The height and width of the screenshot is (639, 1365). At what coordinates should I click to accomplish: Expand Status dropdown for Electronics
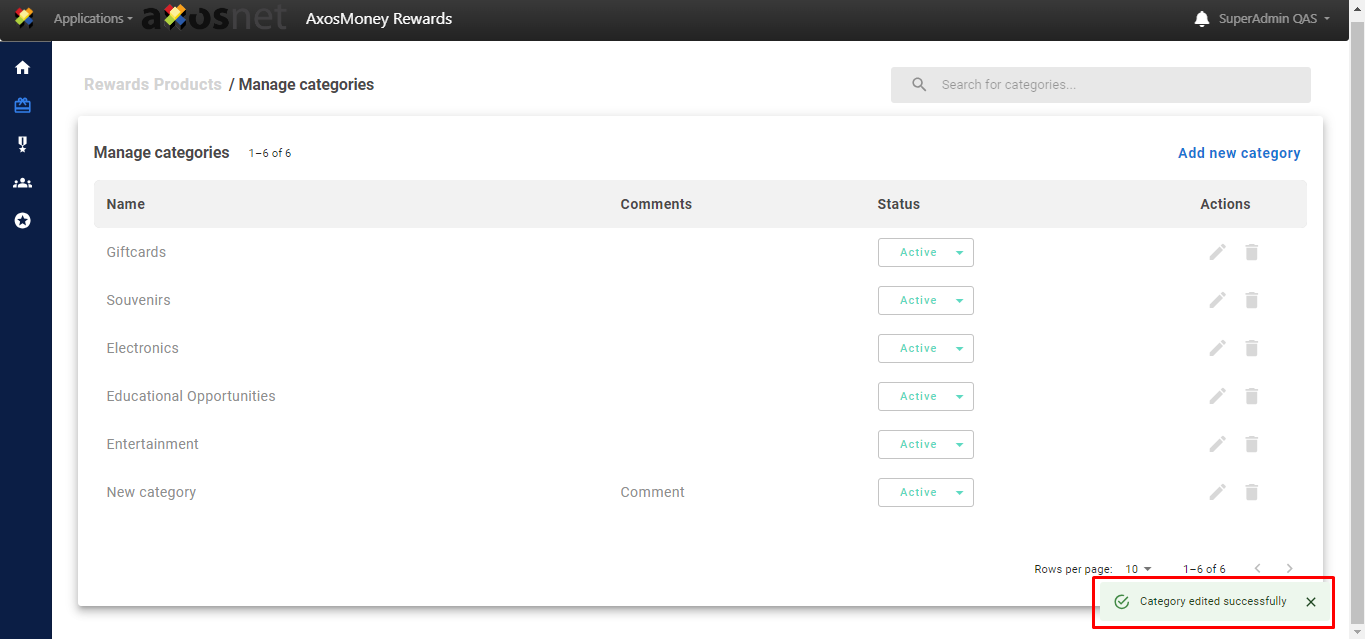pyautogui.click(x=925, y=349)
